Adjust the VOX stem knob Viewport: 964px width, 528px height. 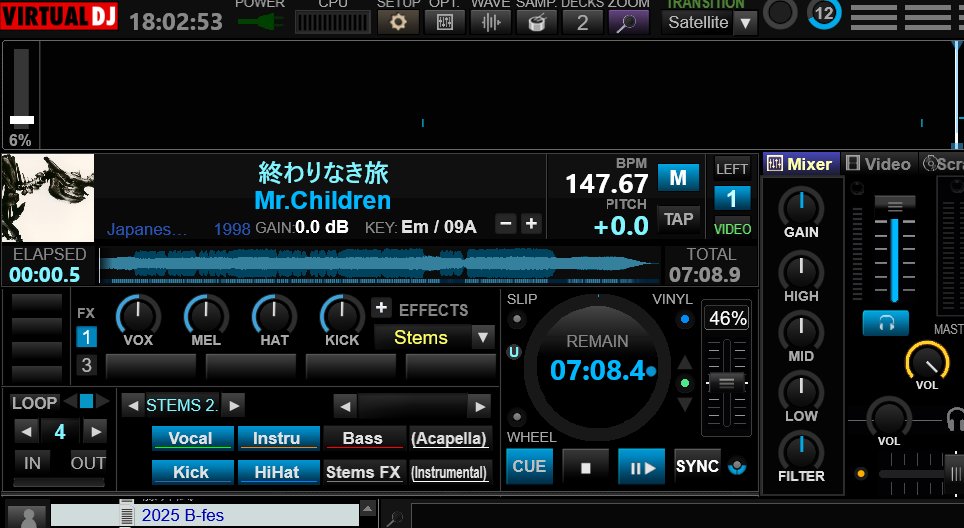coord(138,317)
